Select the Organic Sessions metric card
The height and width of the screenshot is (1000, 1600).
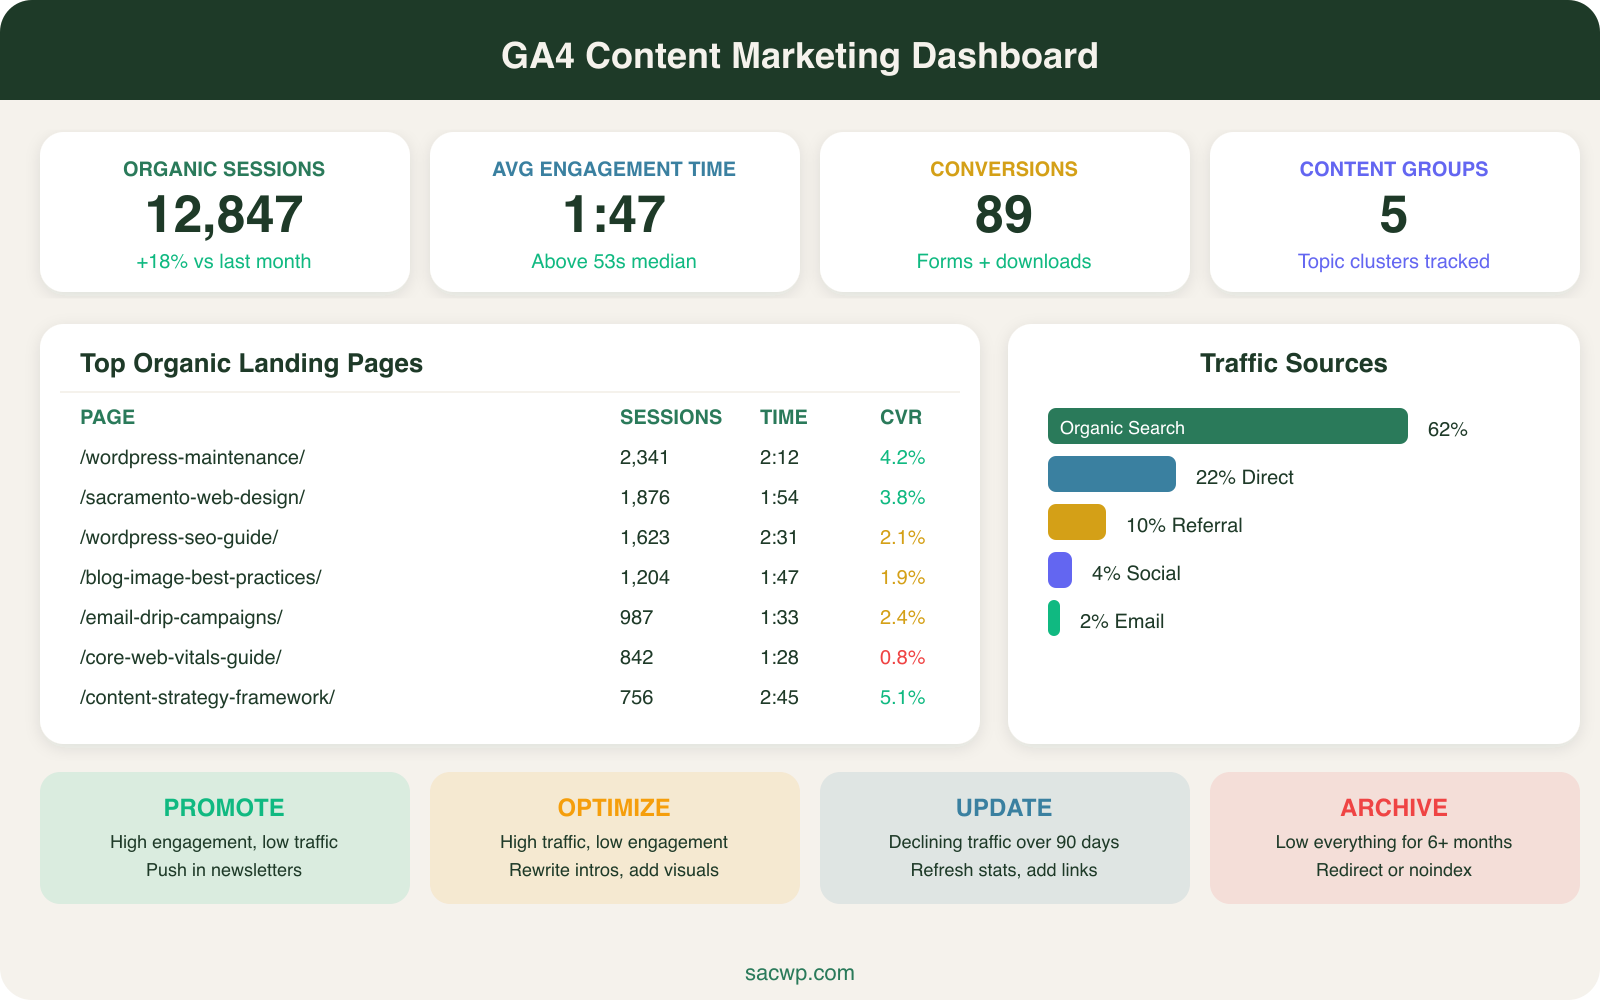tap(224, 211)
